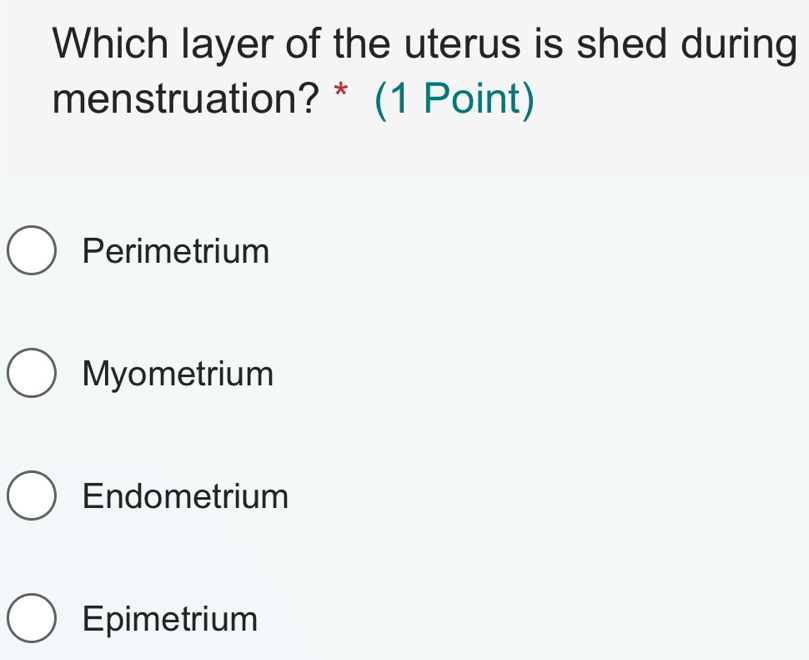Pick the last answer option circle
Viewport: 809px width, 660px height.
[x=32, y=619]
